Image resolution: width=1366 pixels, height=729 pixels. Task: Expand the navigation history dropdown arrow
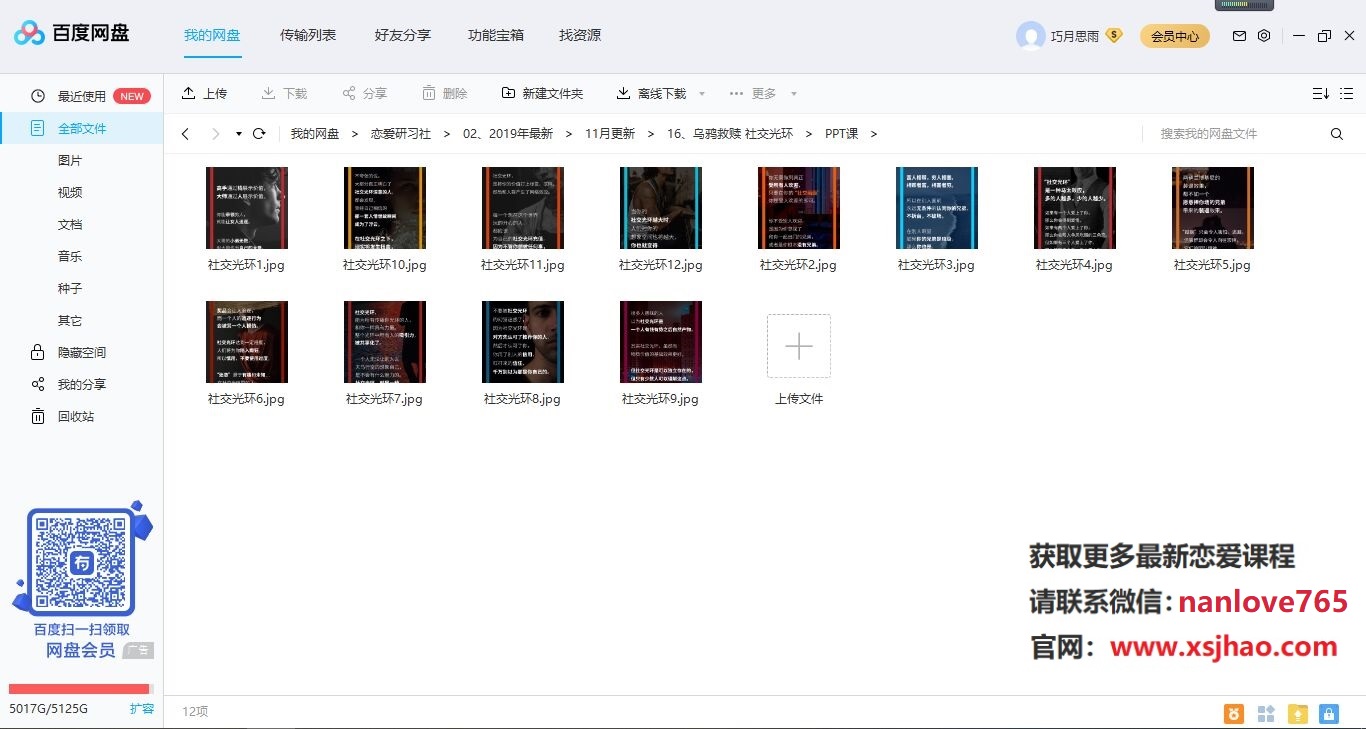[239, 134]
